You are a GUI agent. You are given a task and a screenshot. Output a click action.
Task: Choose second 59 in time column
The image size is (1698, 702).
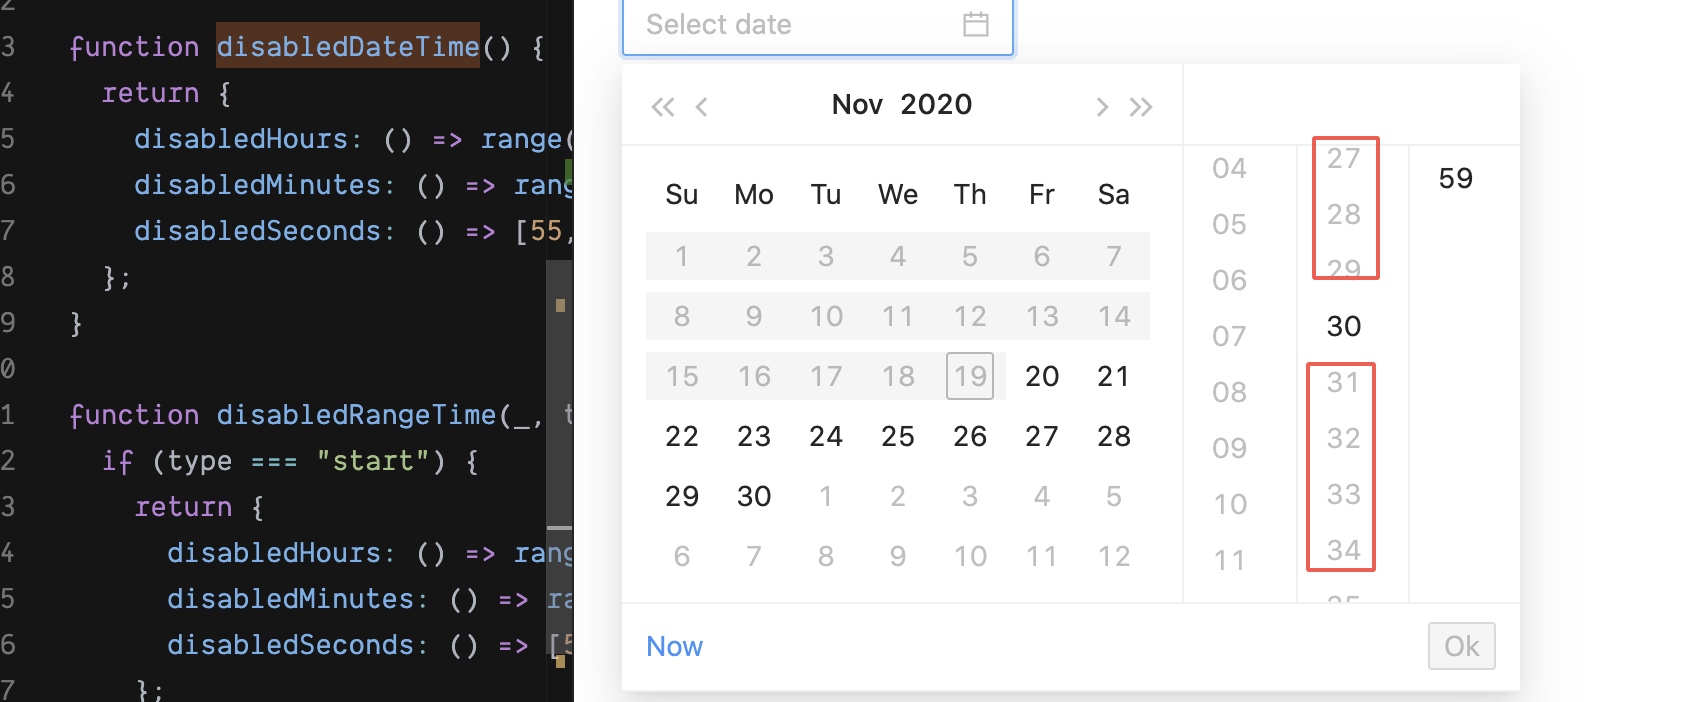(1456, 179)
